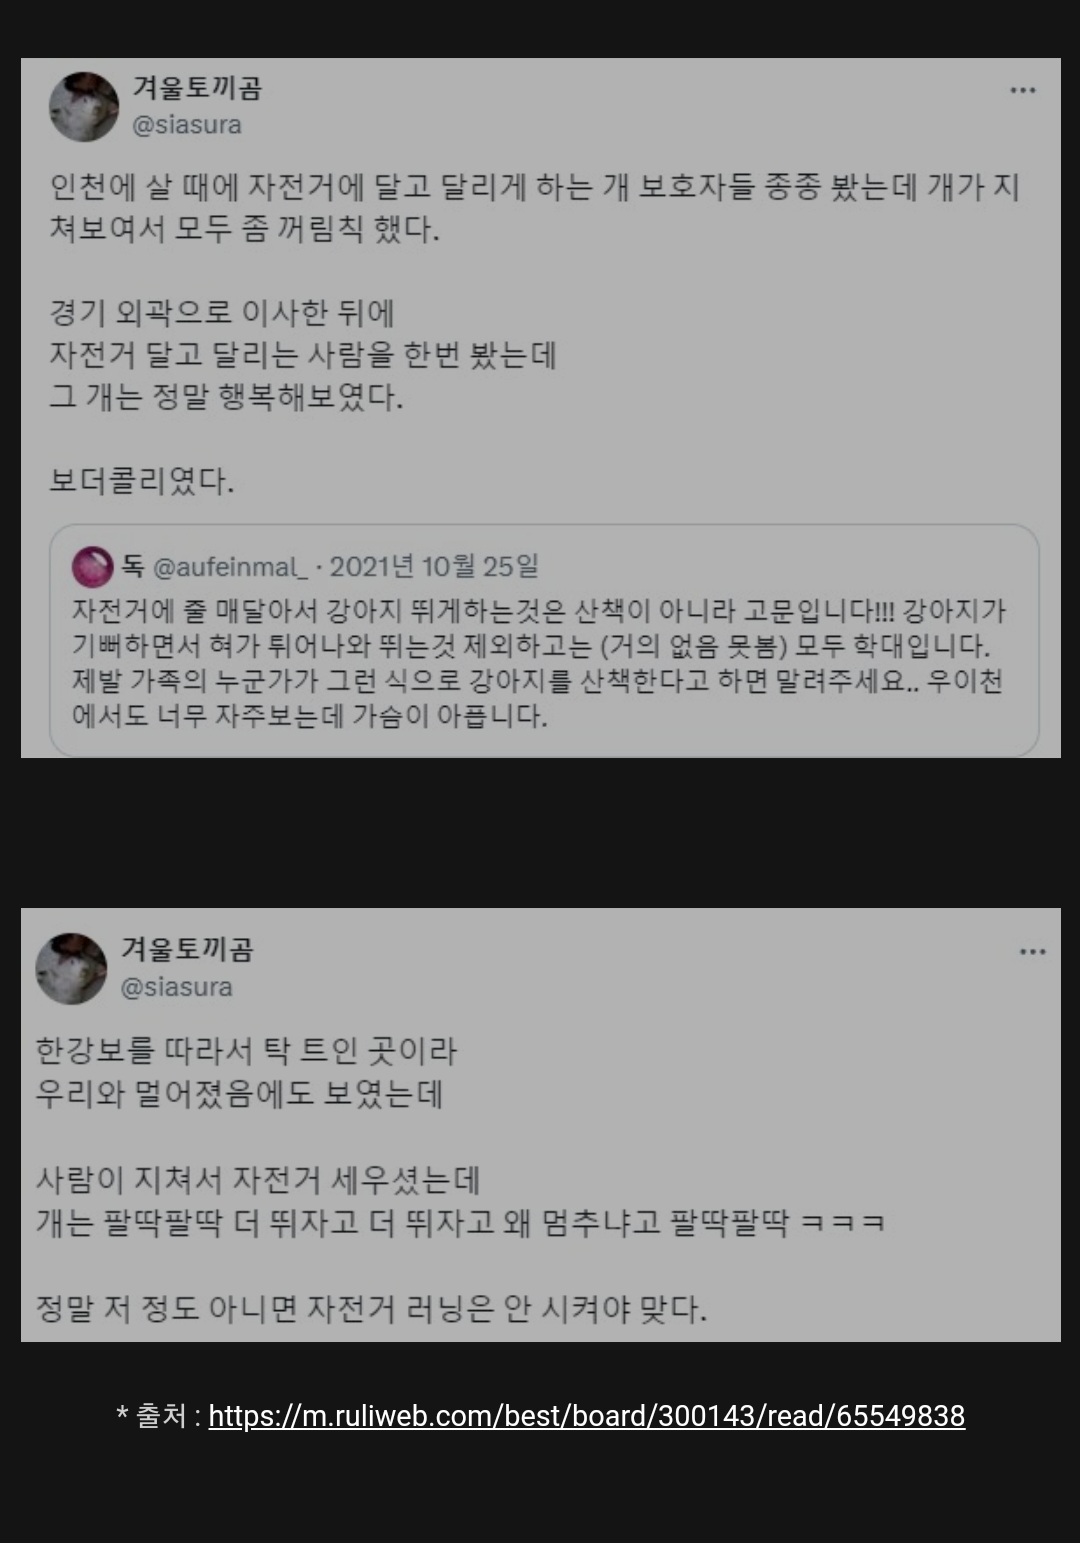Click the 겨울토끼곰 display name on the first tweet
This screenshot has height=1543, width=1080.
[x=197, y=88]
